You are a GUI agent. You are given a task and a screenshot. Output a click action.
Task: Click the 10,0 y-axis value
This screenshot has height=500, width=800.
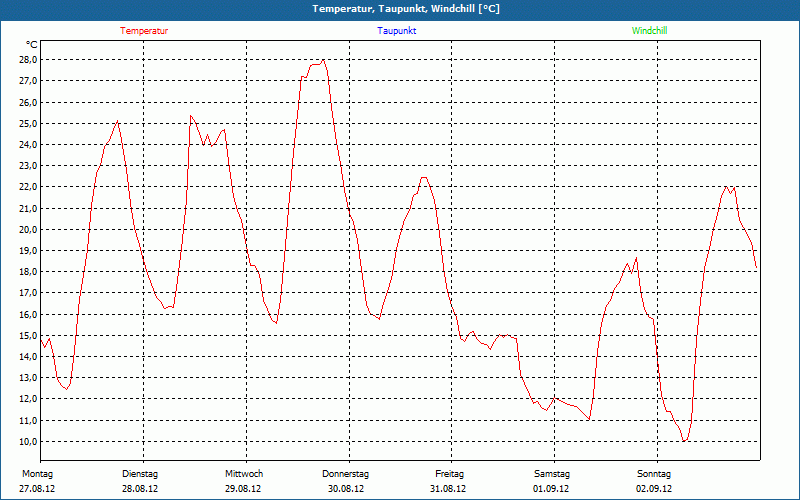(x=29, y=442)
